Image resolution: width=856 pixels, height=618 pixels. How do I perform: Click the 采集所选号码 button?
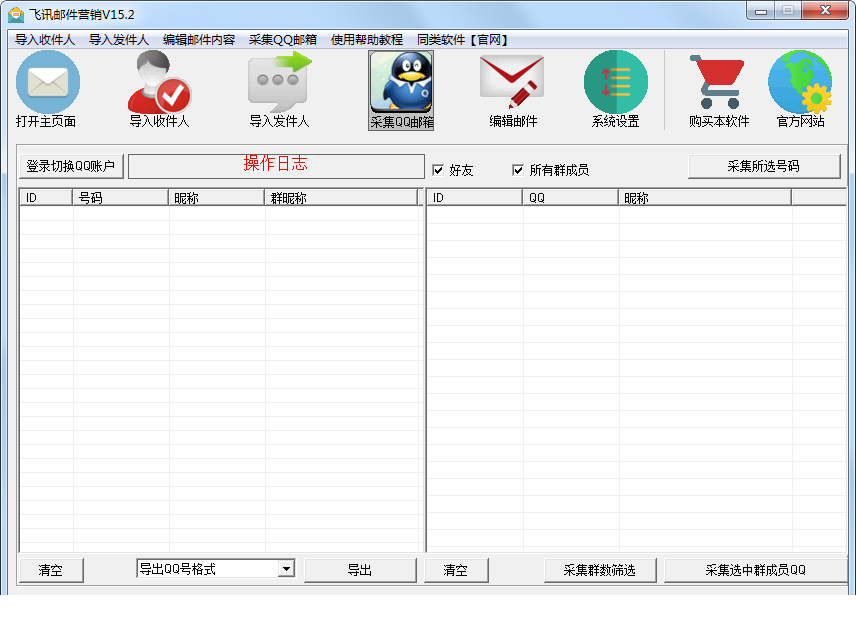[x=764, y=166]
